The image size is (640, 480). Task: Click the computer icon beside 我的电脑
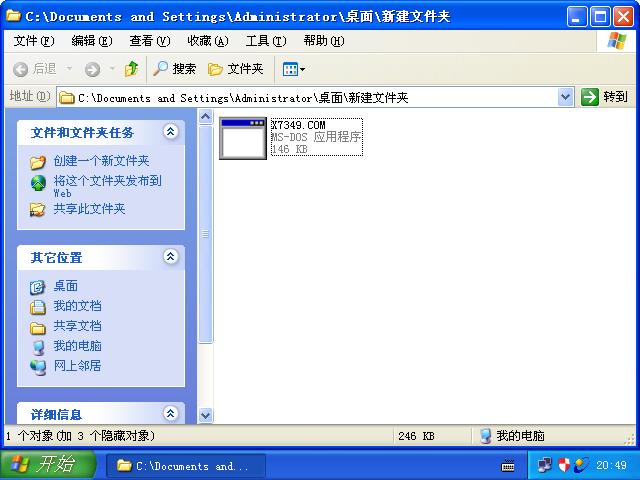point(39,347)
